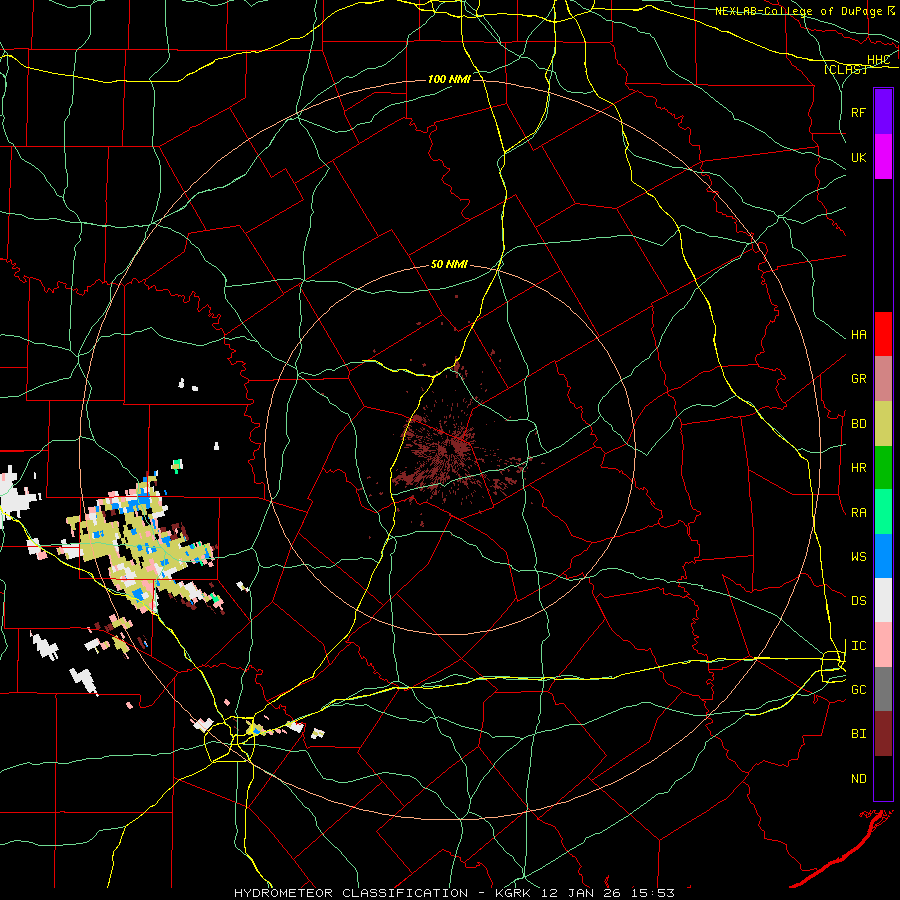Click the 'BI' legend label text

tap(858, 734)
